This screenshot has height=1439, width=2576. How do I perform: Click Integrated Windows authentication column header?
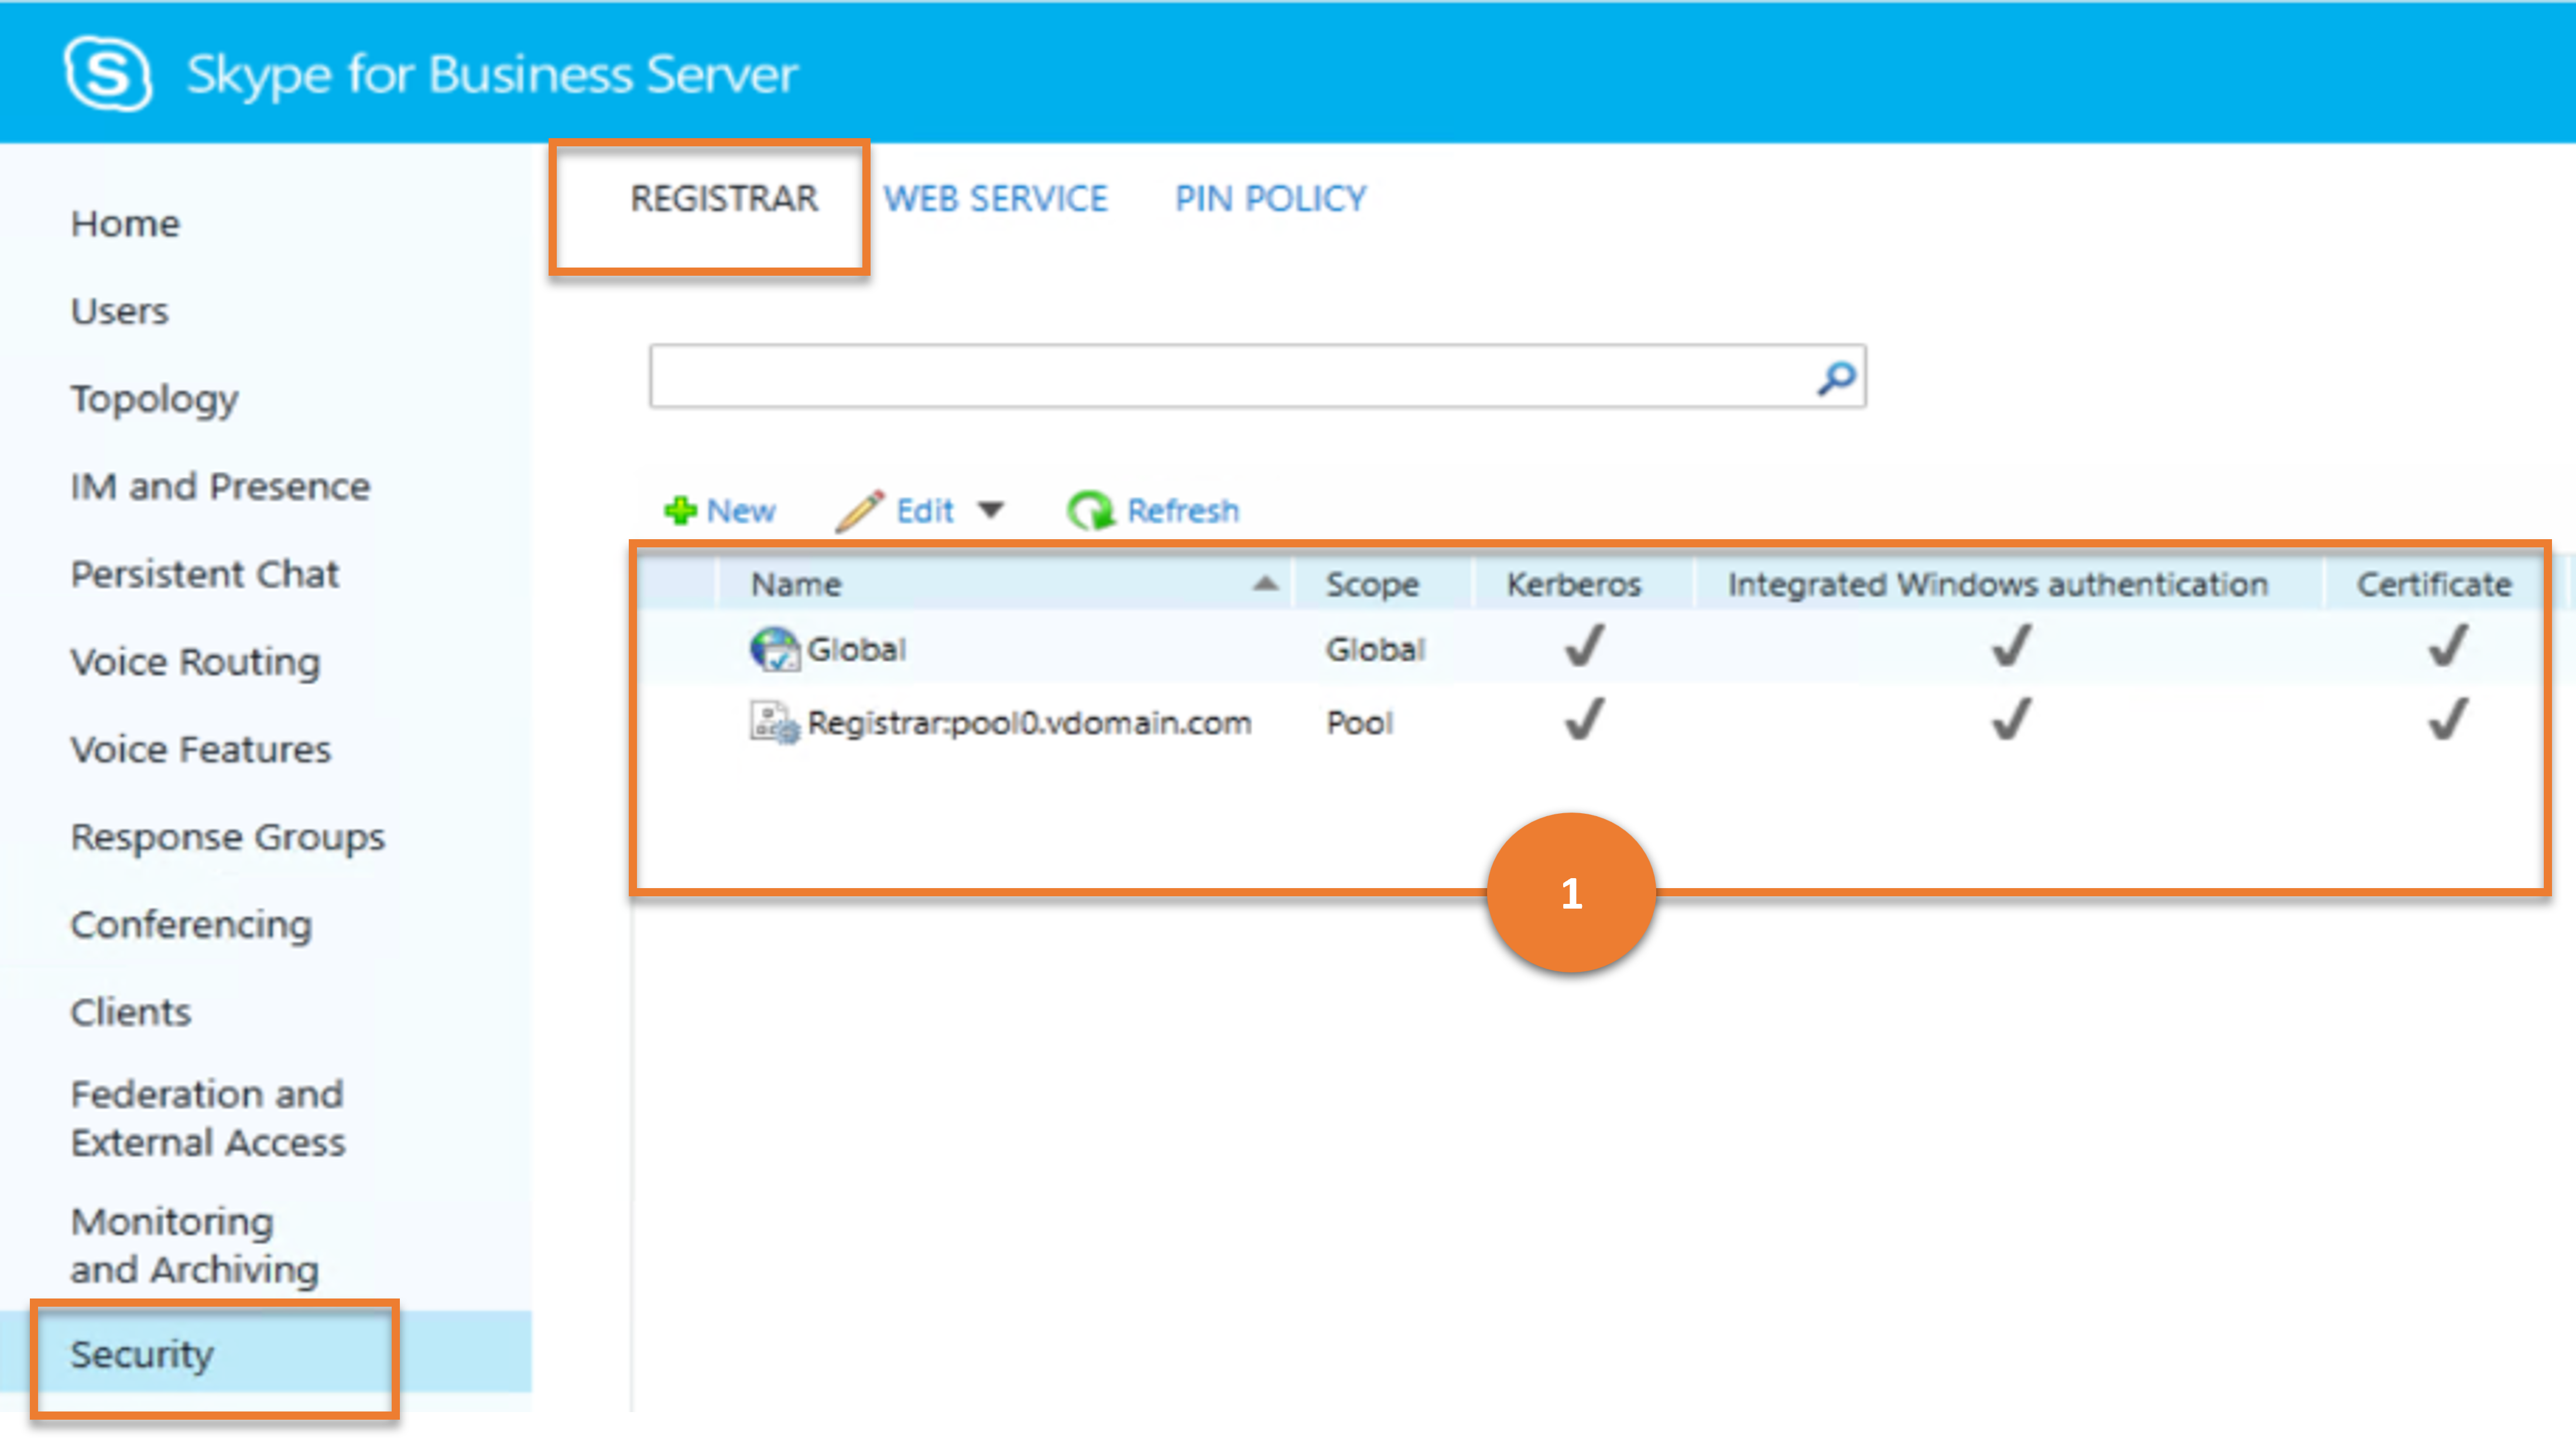1998,584
